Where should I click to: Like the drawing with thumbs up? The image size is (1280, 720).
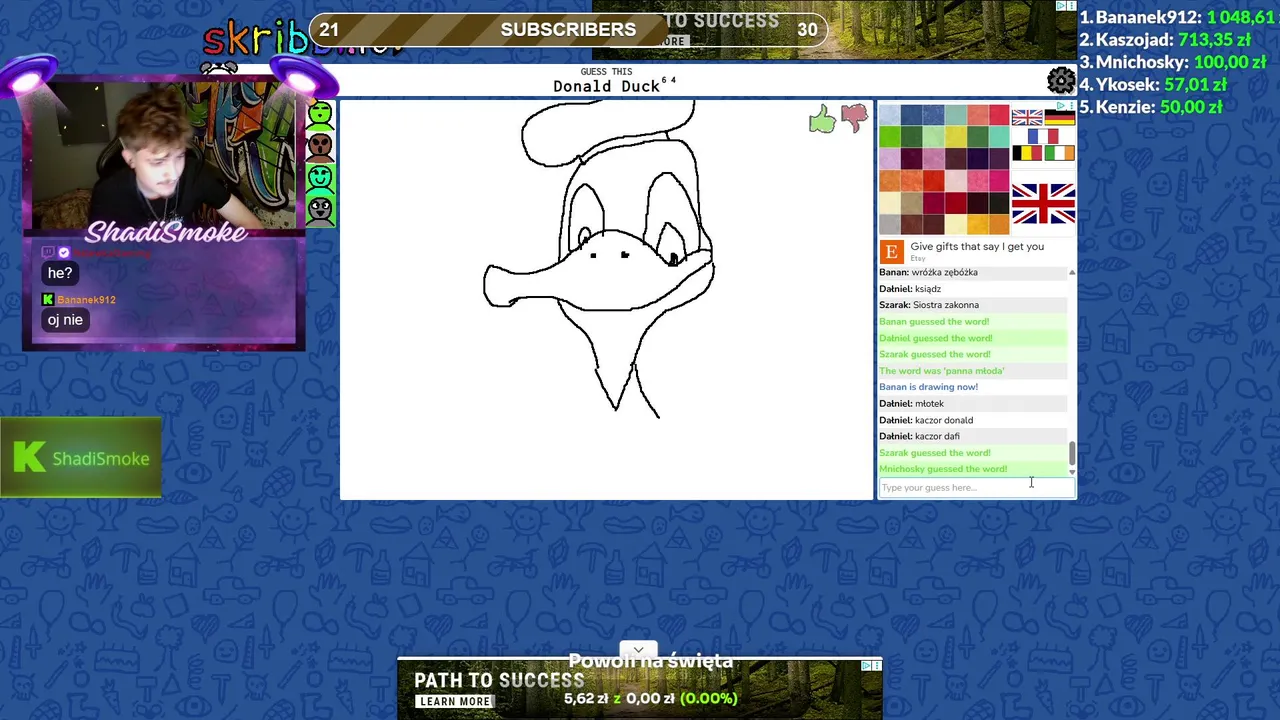tap(822, 119)
